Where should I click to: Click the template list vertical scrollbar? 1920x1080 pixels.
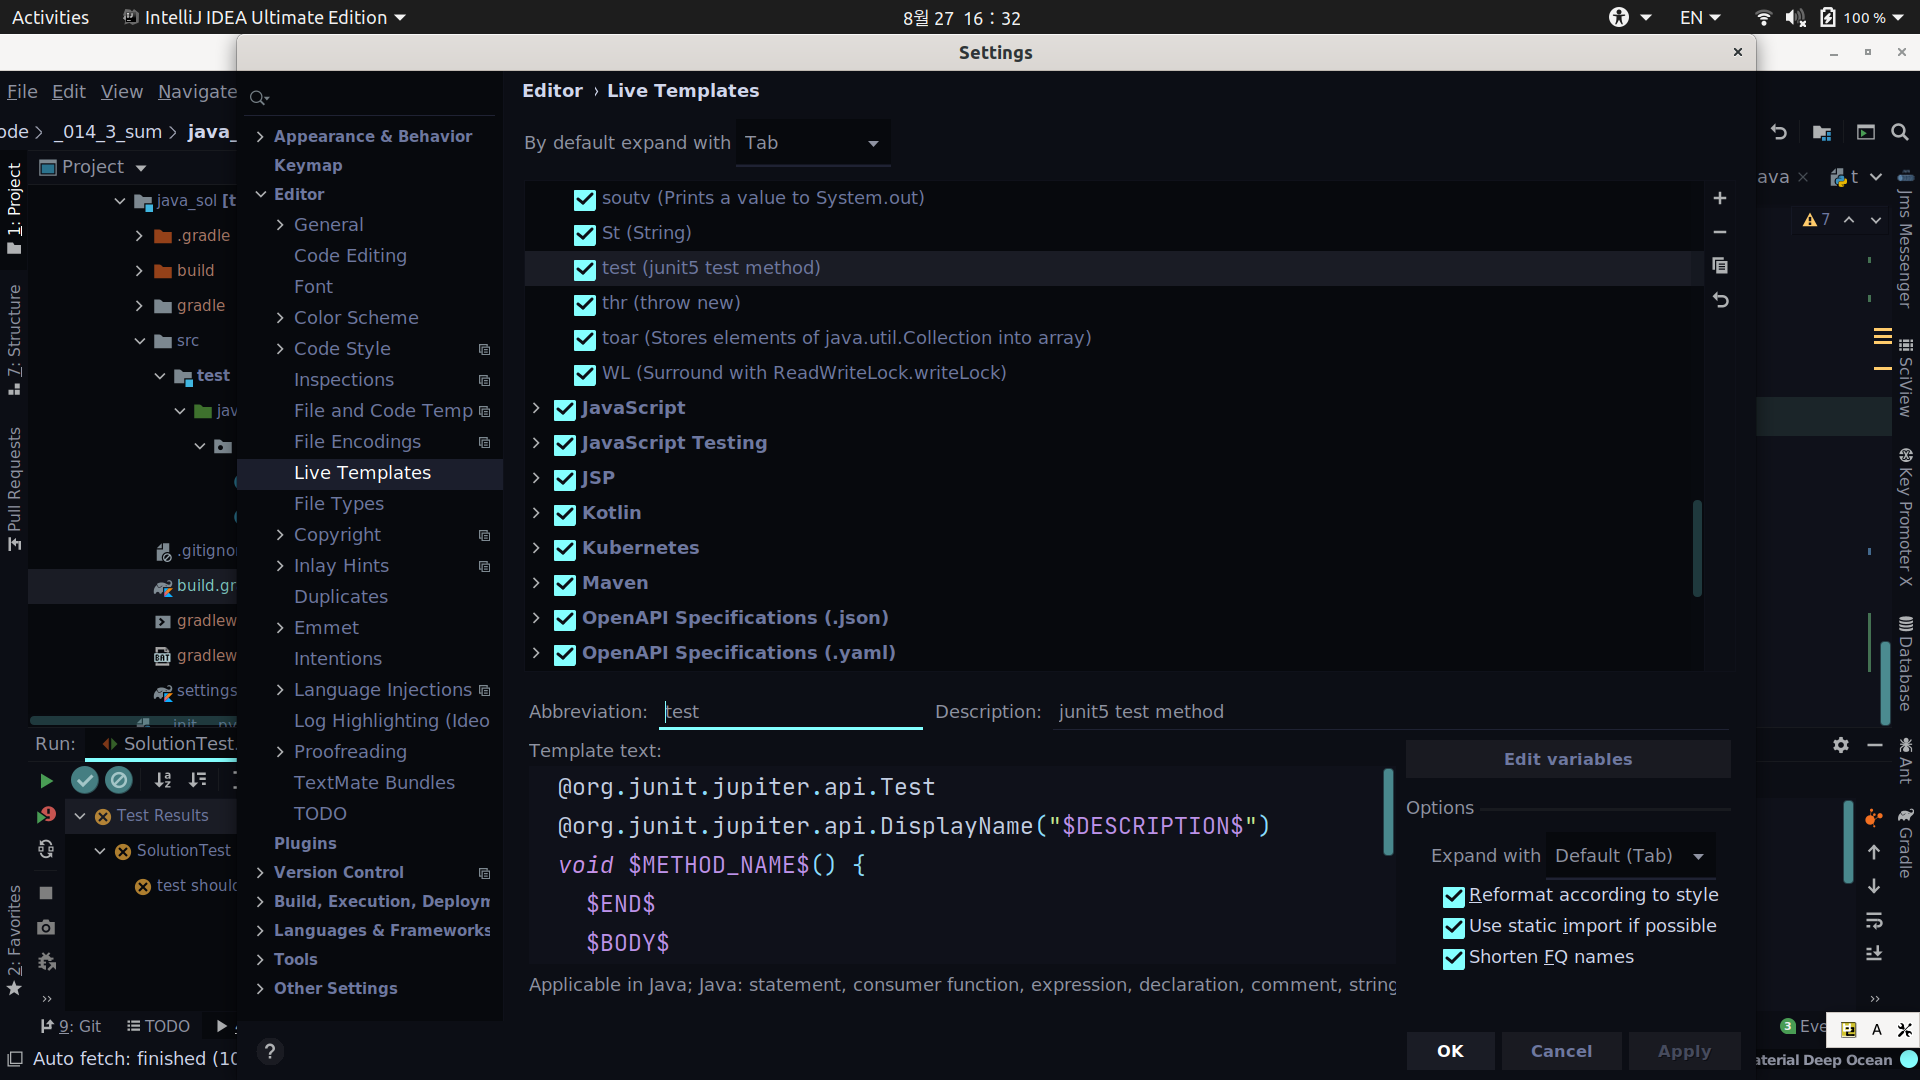[x=1697, y=548]
